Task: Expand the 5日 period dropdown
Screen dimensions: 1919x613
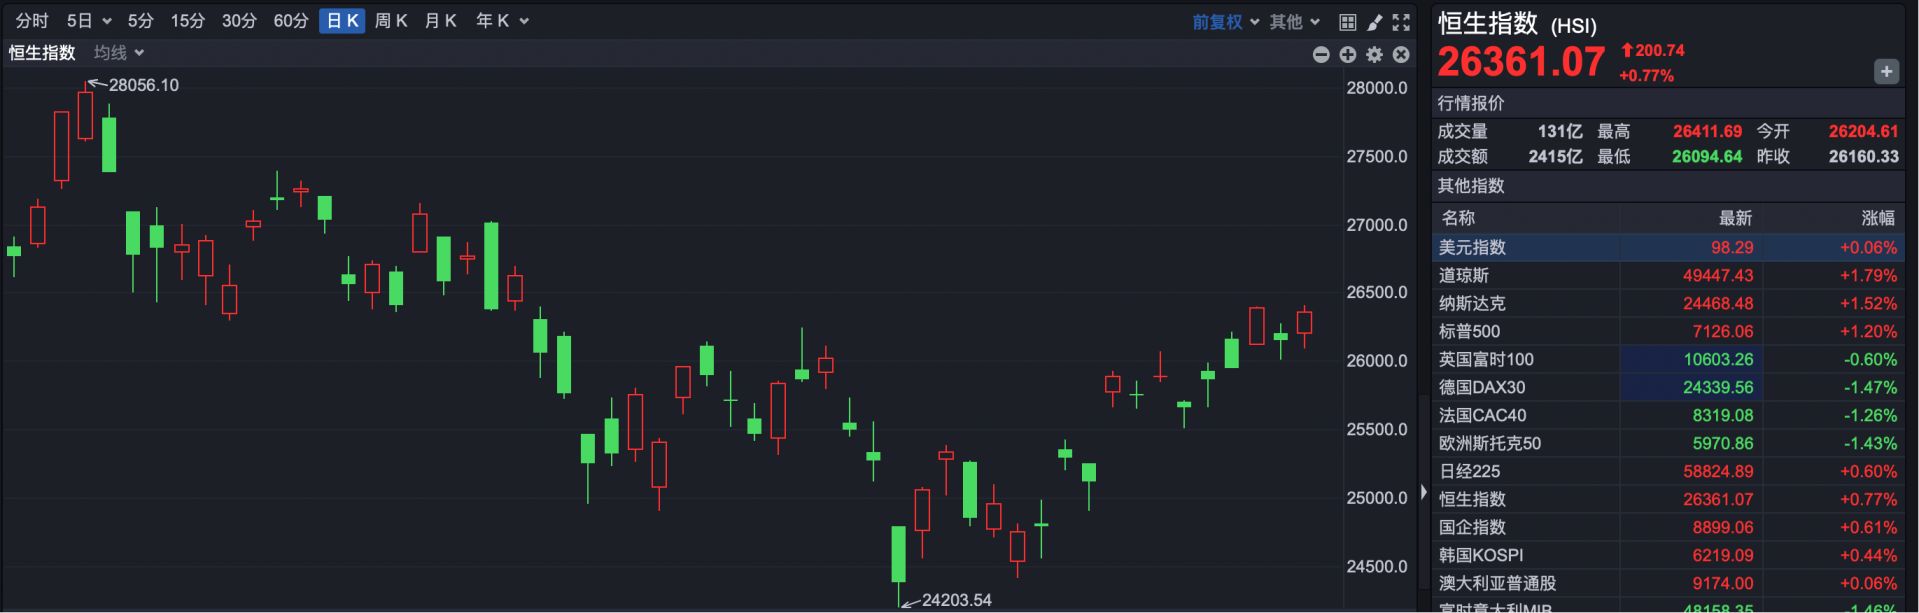Action: [x=88, y=21]
